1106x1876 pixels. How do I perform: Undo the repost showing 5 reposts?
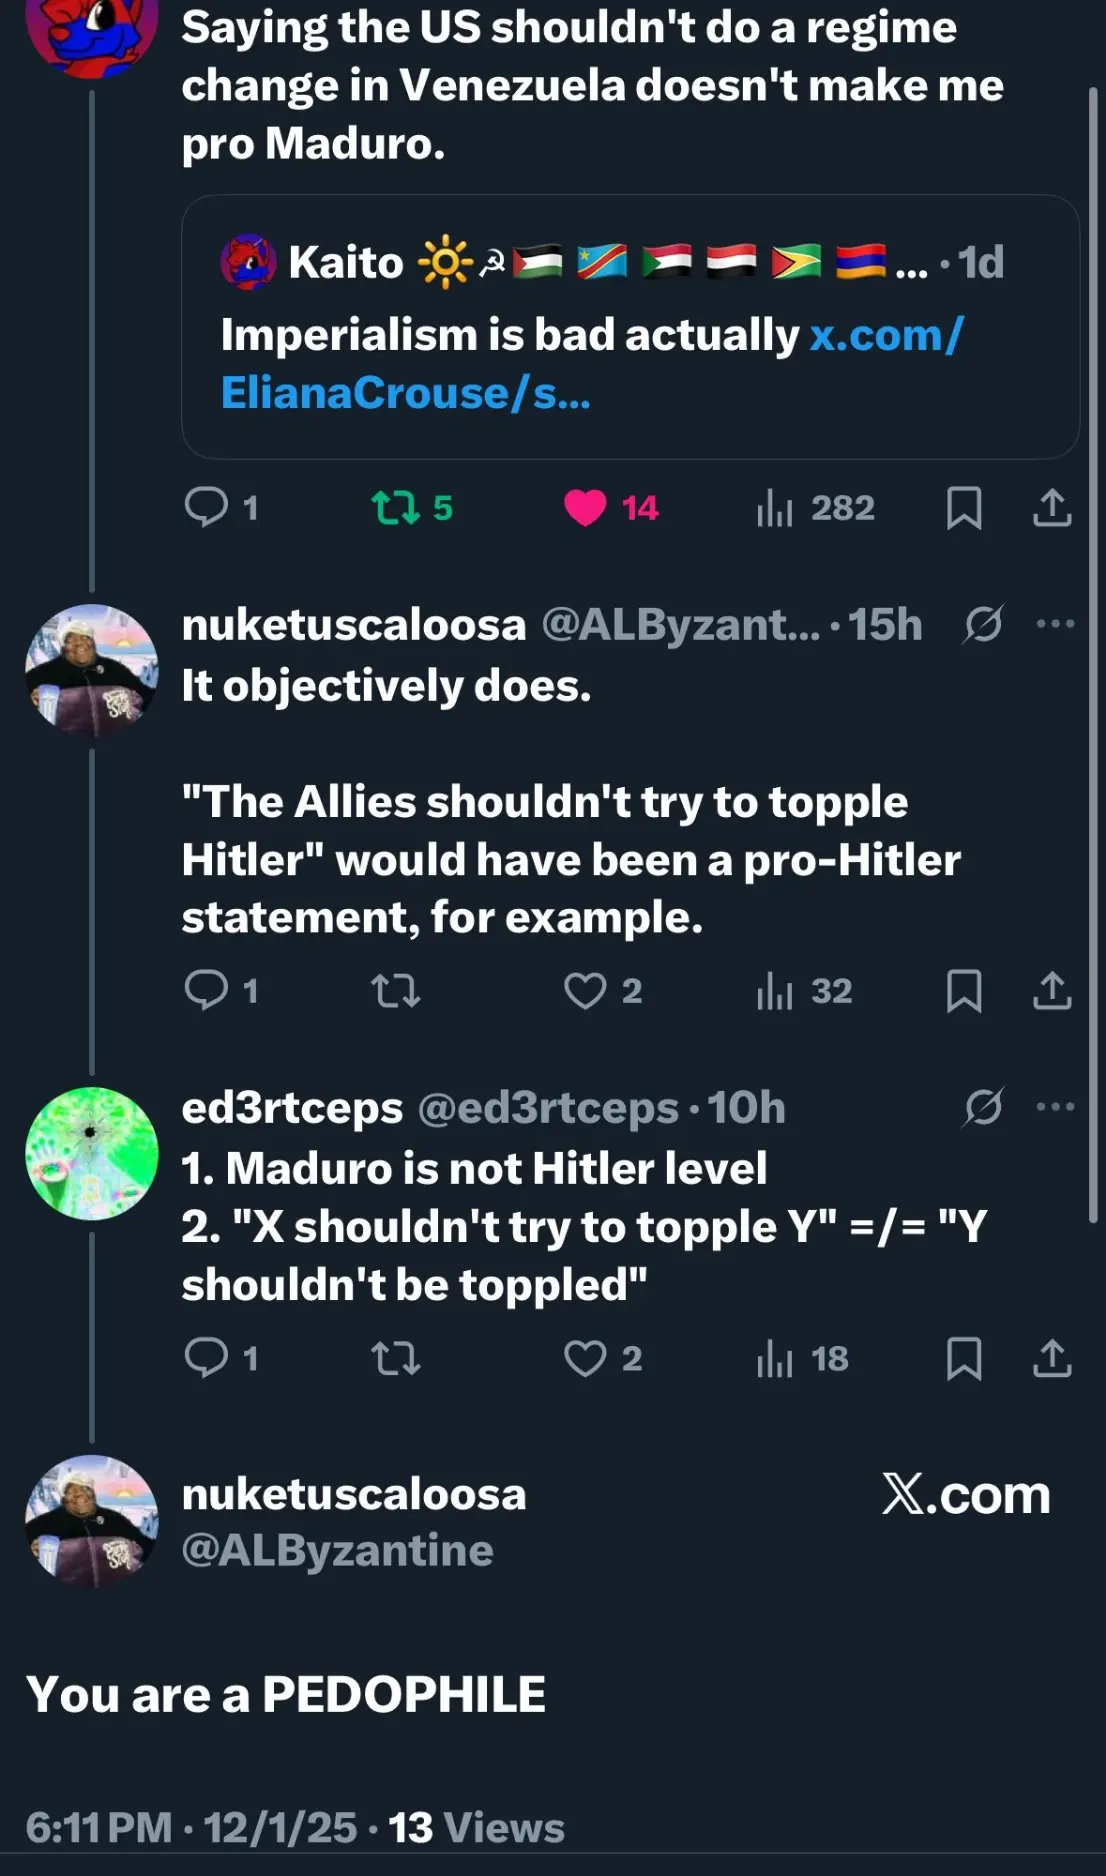coord(396,507)
